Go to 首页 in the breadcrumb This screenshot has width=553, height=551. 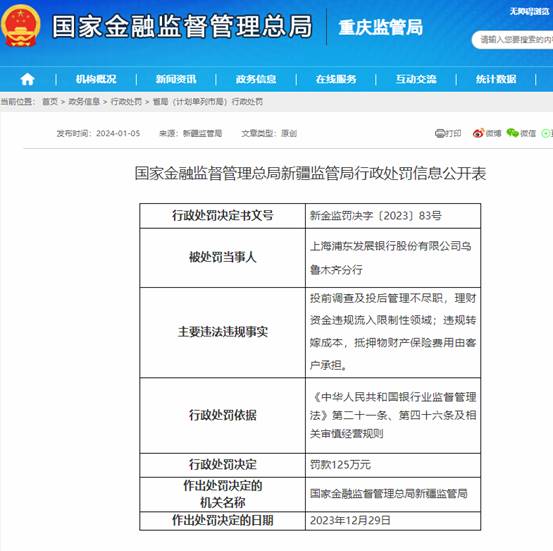coord(50,102)
